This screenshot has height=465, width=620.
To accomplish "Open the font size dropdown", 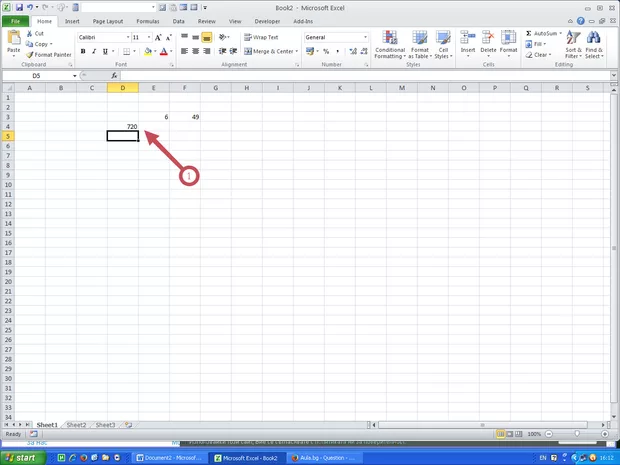I will (149, 38).
